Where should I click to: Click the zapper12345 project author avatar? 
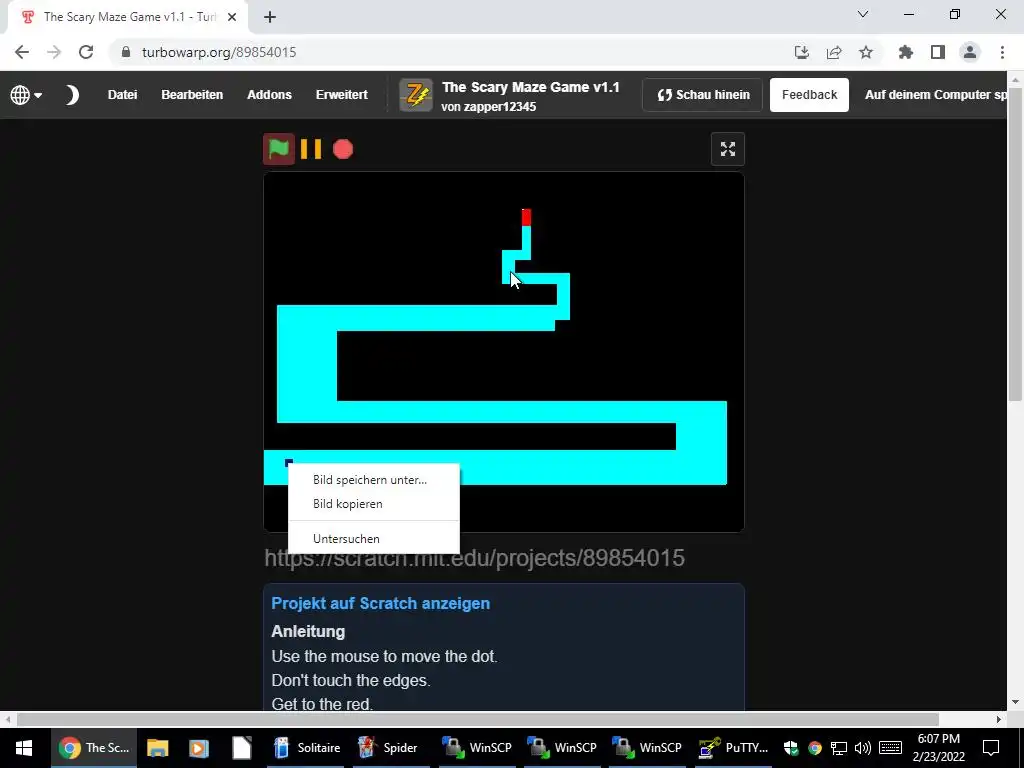(416, 95)
